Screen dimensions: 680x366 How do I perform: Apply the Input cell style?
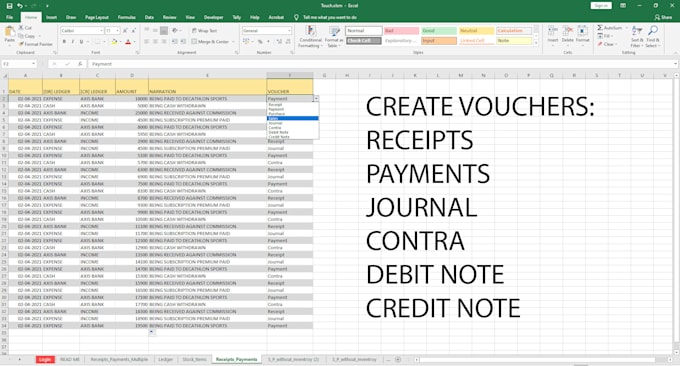439,41
